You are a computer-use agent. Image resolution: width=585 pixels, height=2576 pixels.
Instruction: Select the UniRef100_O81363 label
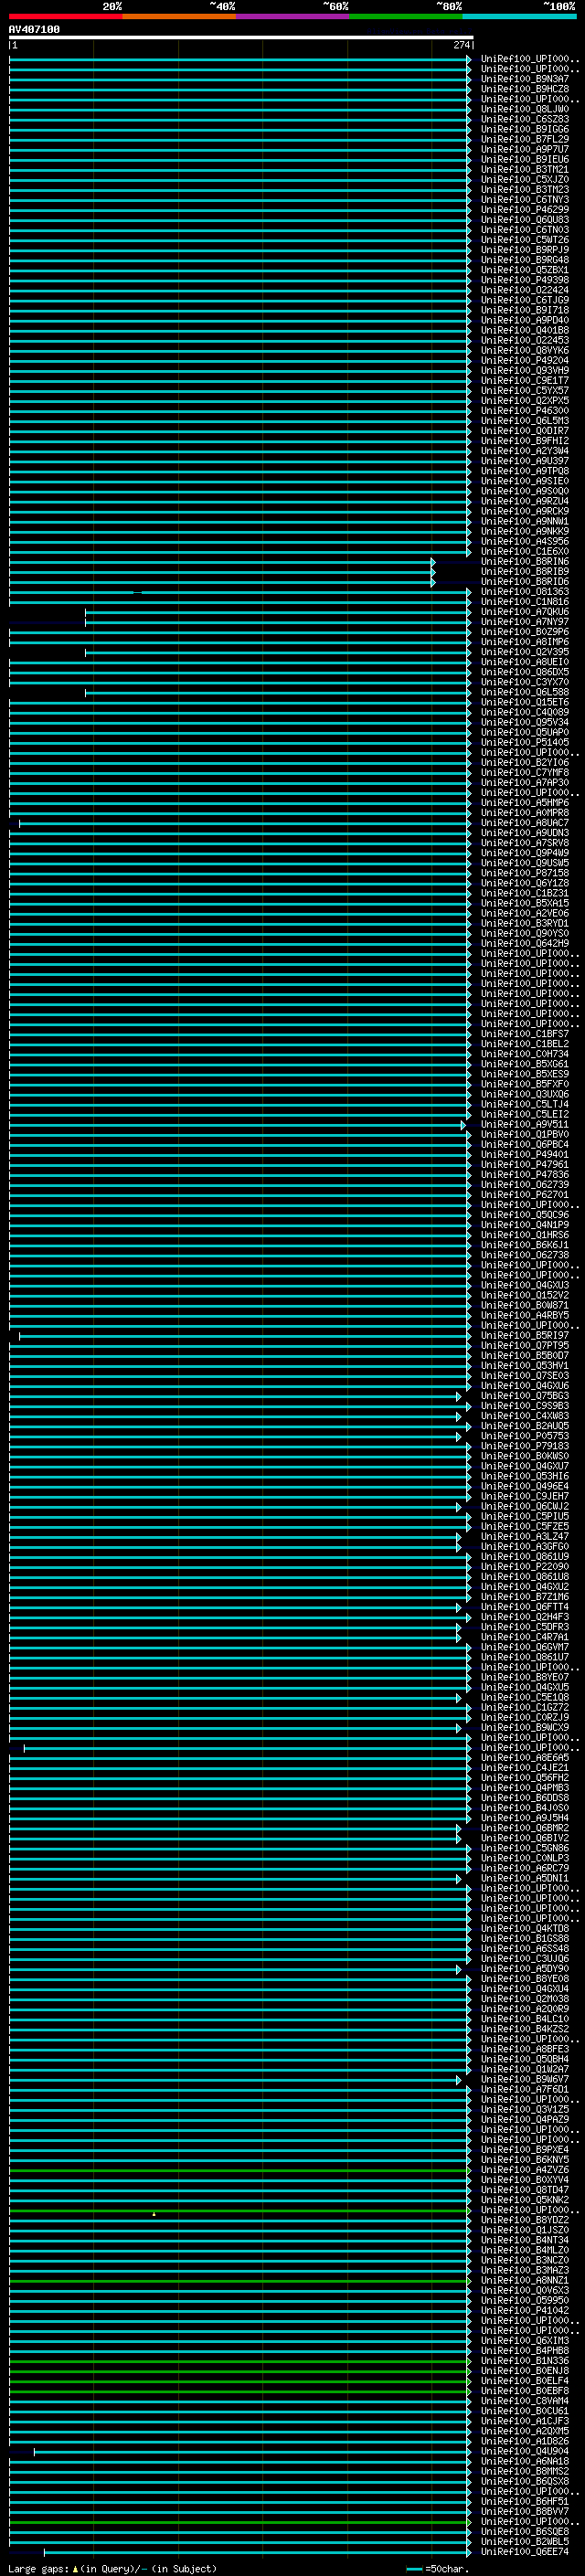point(525,592)
